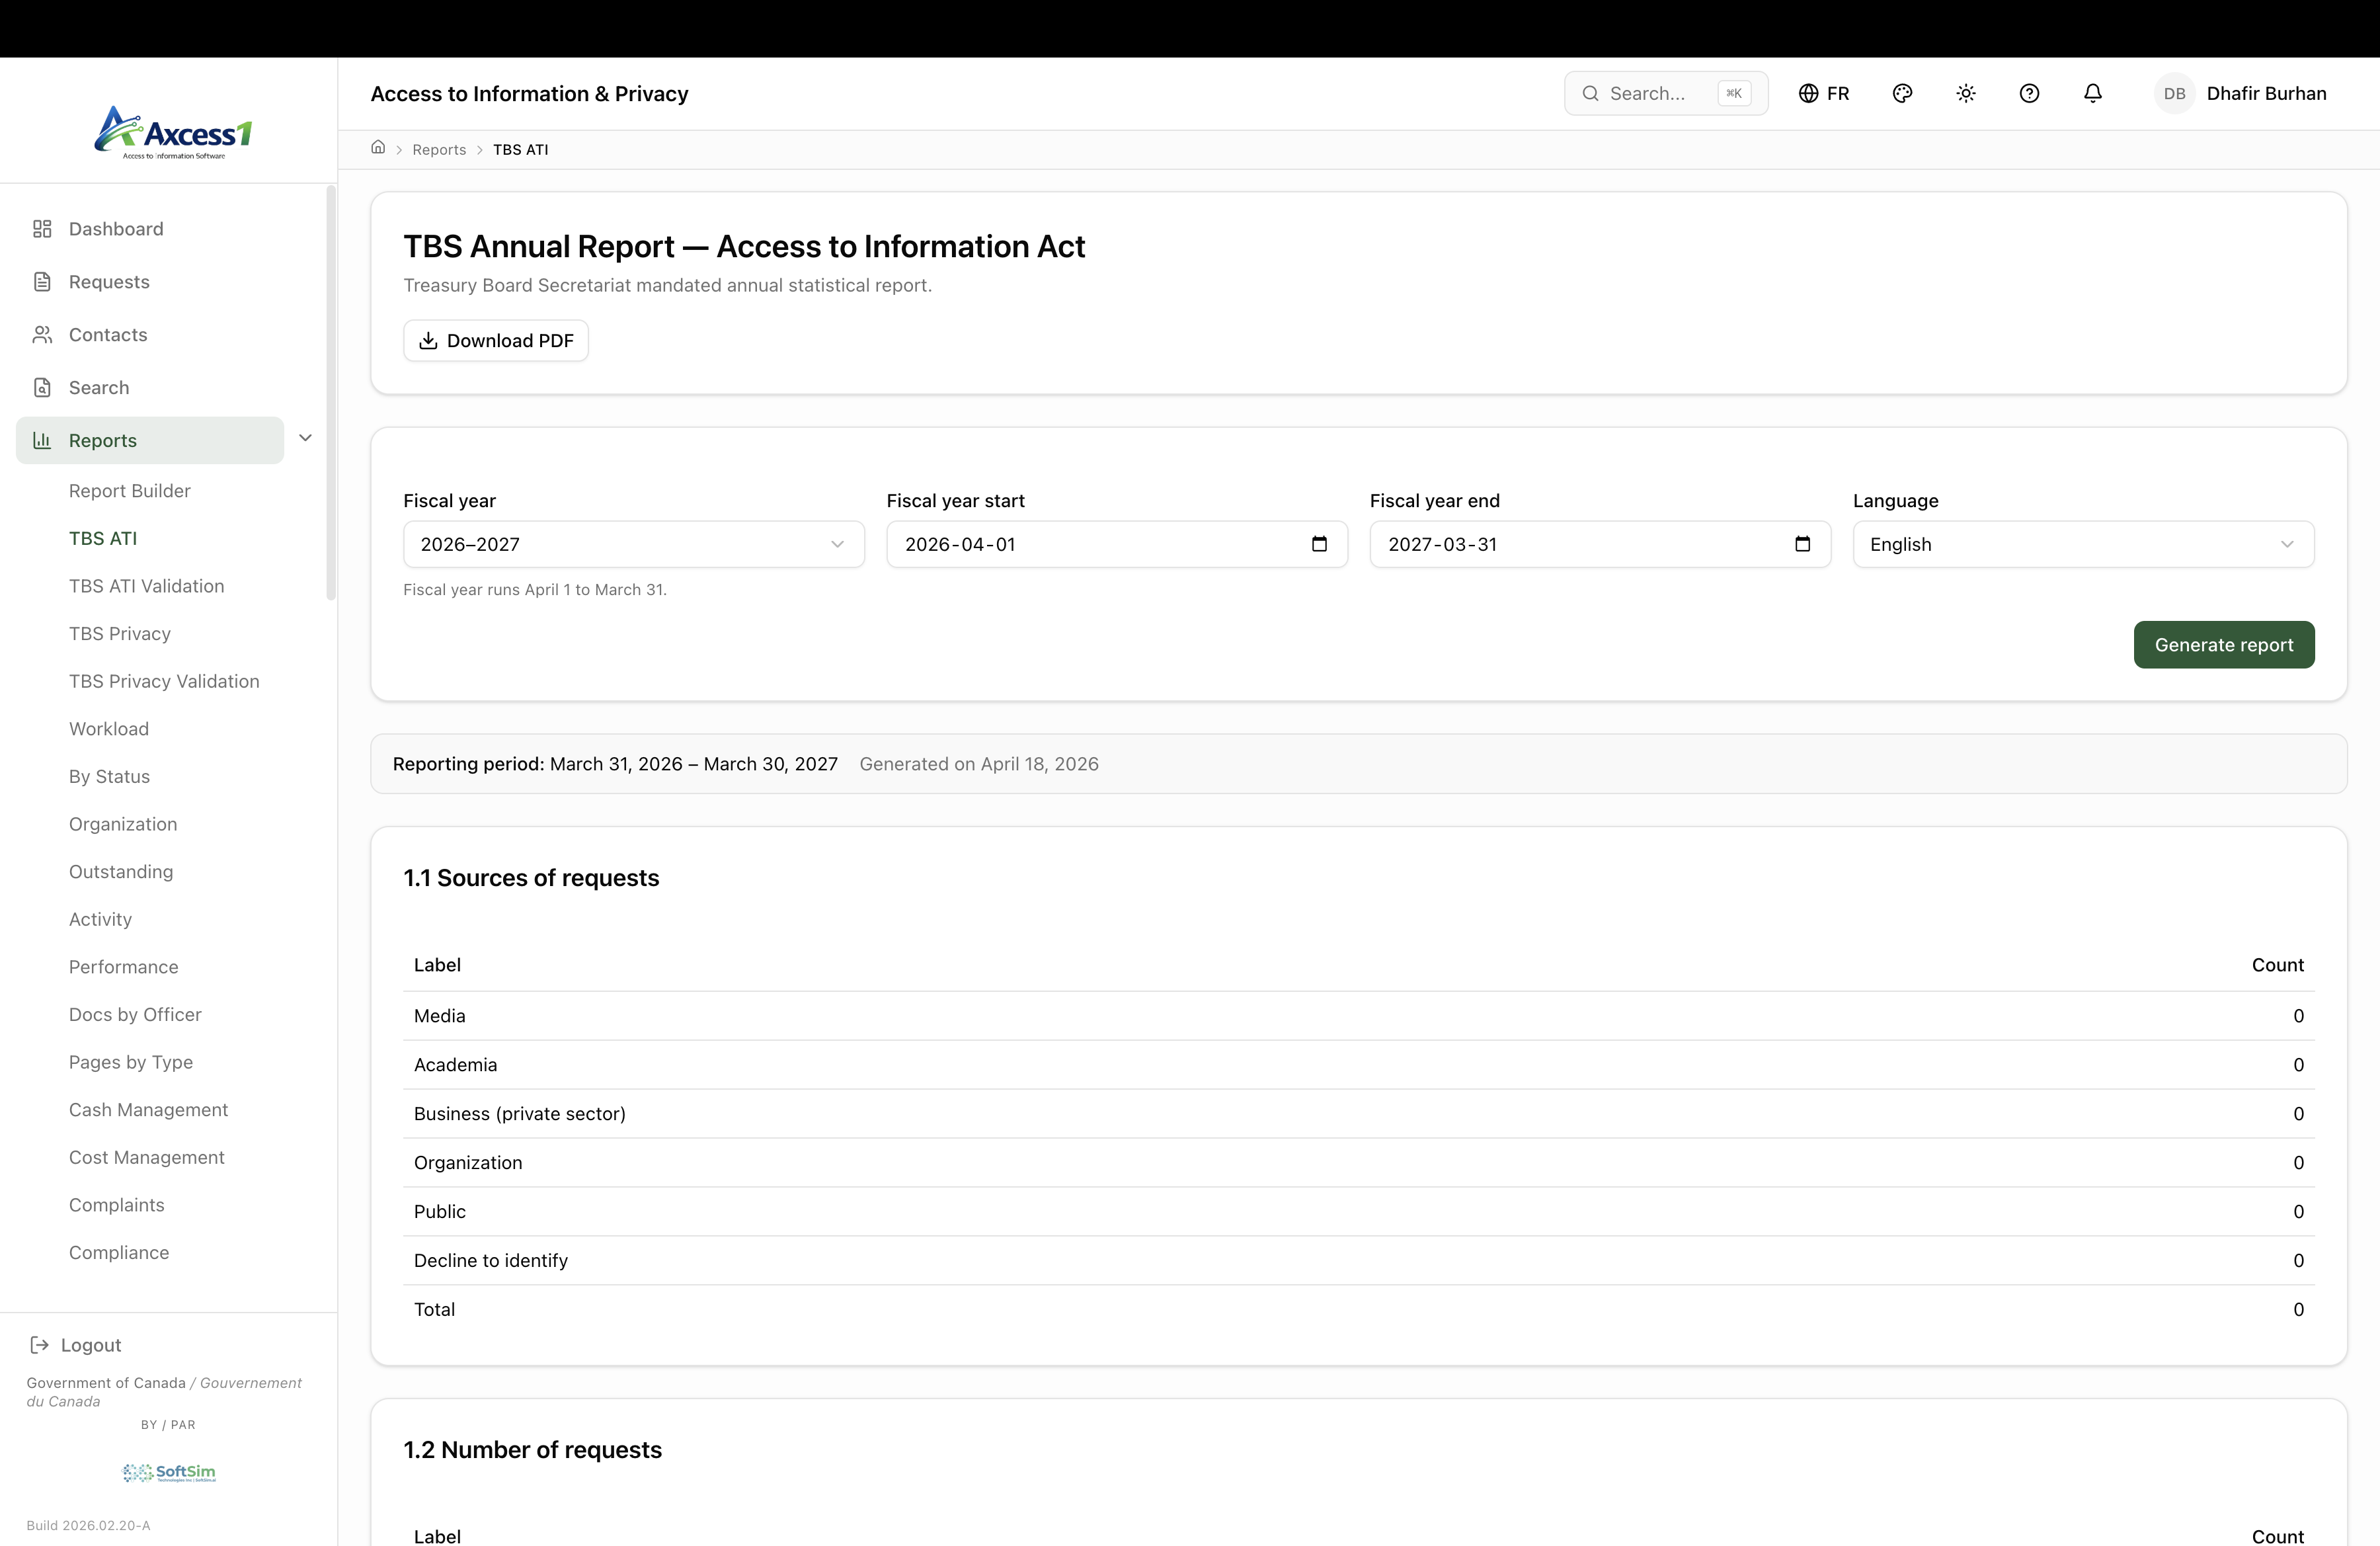
Task: Toggle light mode with the sun icon
Action: 1965,93
